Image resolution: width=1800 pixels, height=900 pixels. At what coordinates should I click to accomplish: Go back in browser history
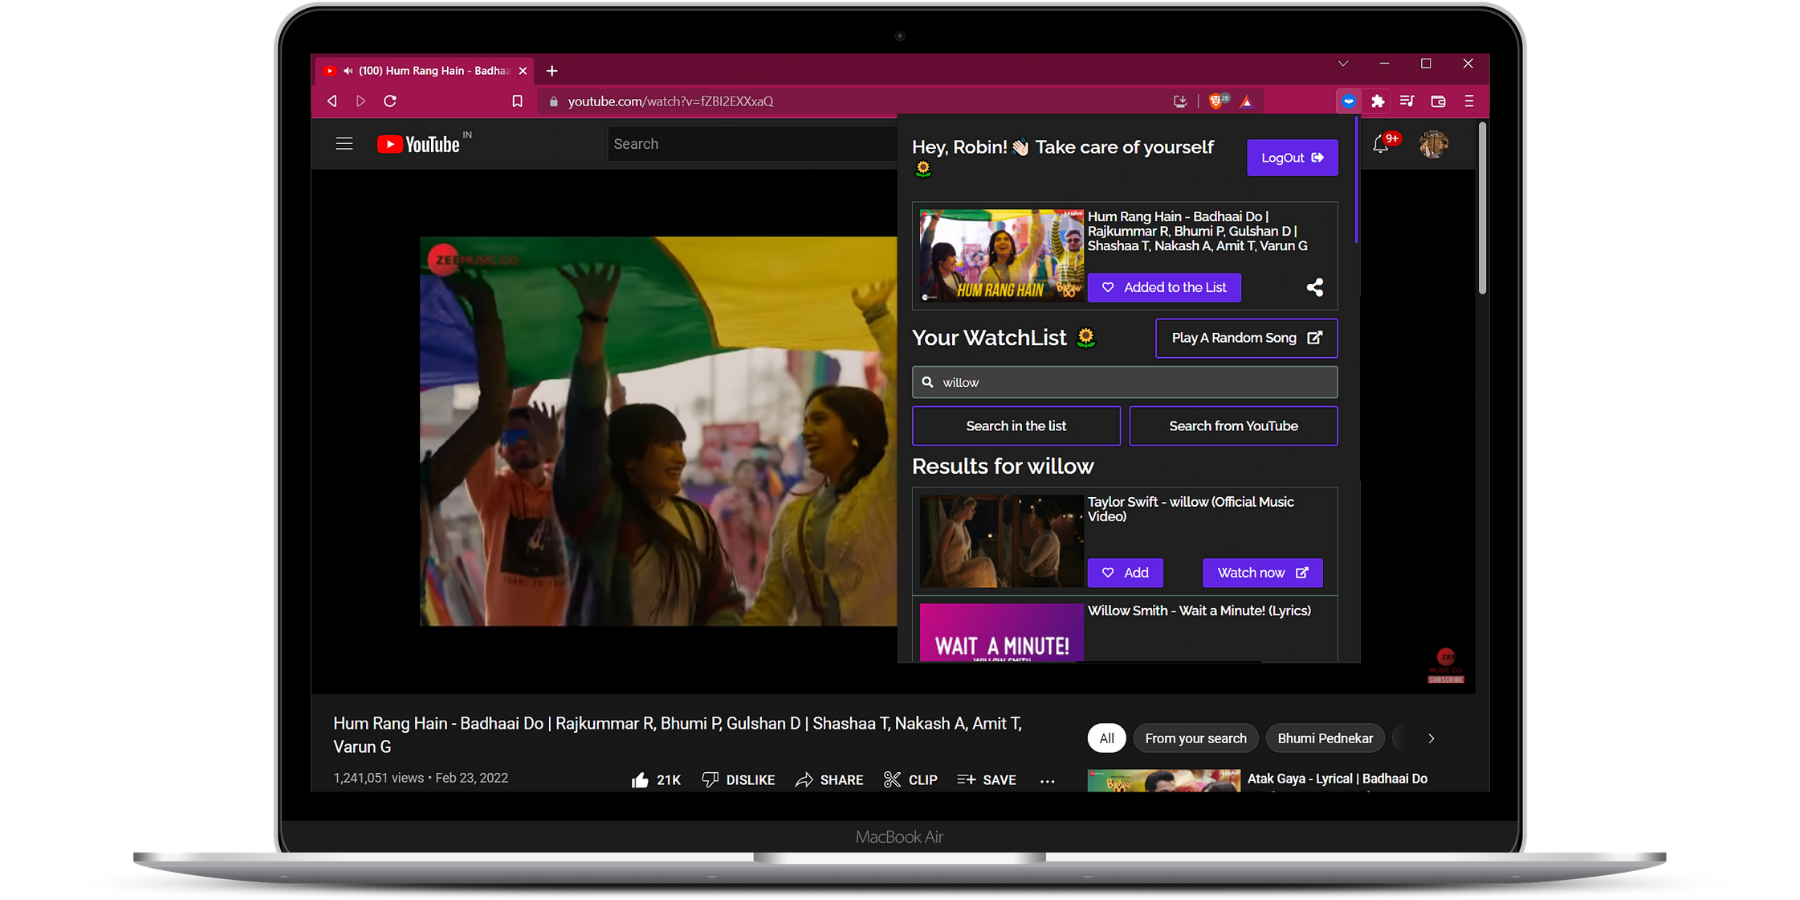(x=332, y=101)
